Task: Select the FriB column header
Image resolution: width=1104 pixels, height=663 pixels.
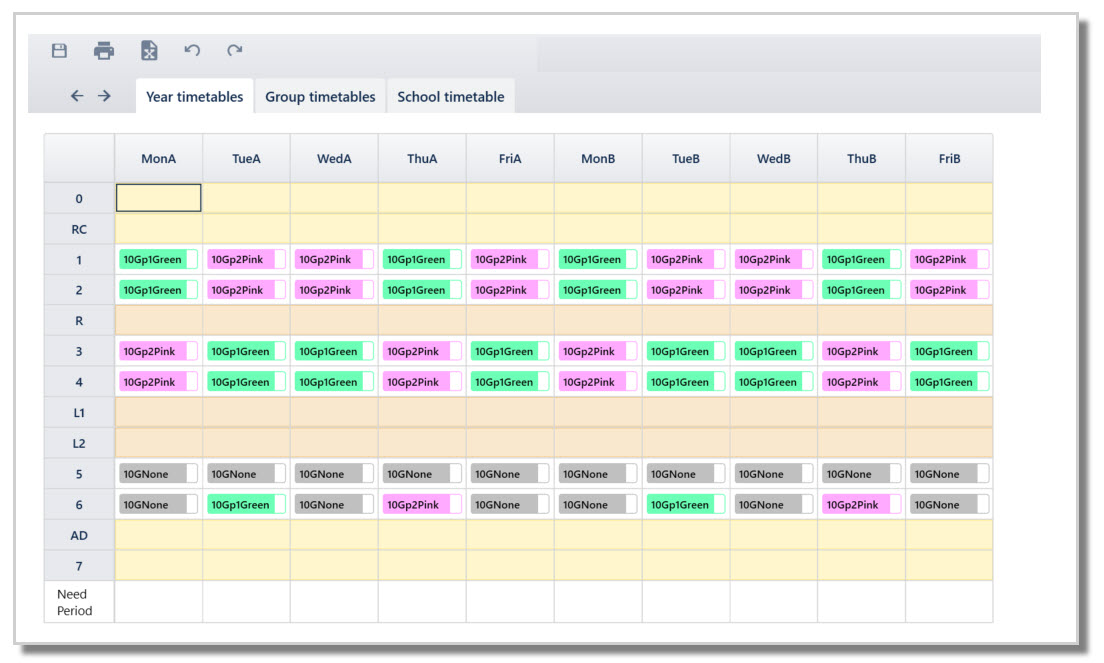Action: (949, 158)
